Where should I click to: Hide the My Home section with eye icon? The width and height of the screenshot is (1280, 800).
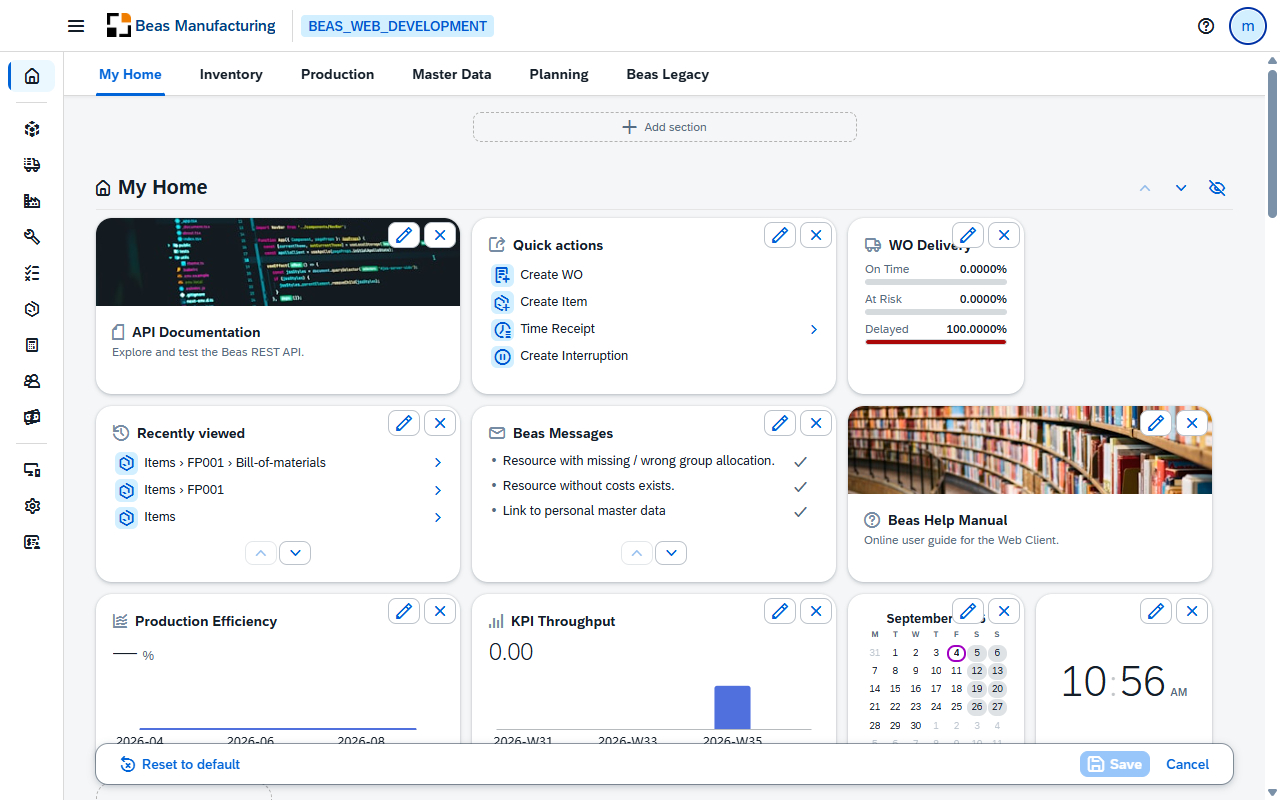(x=1217, y=188)
